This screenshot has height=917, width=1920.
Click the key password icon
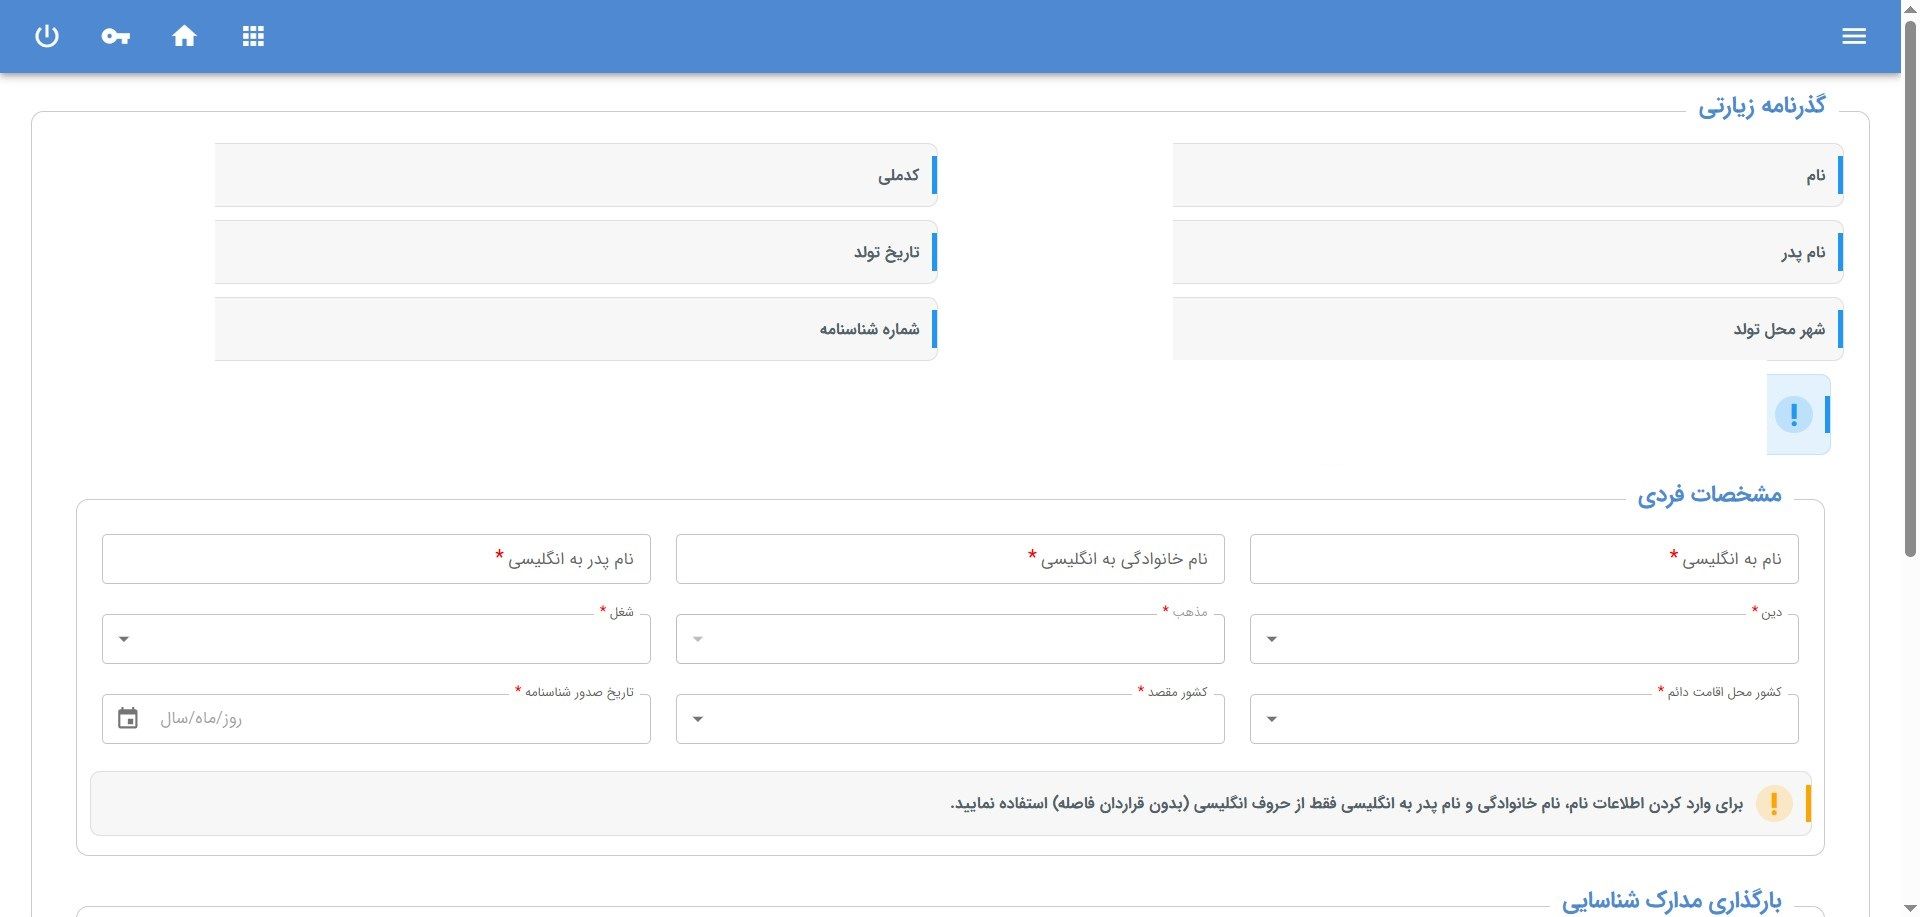tap(115, 36)
